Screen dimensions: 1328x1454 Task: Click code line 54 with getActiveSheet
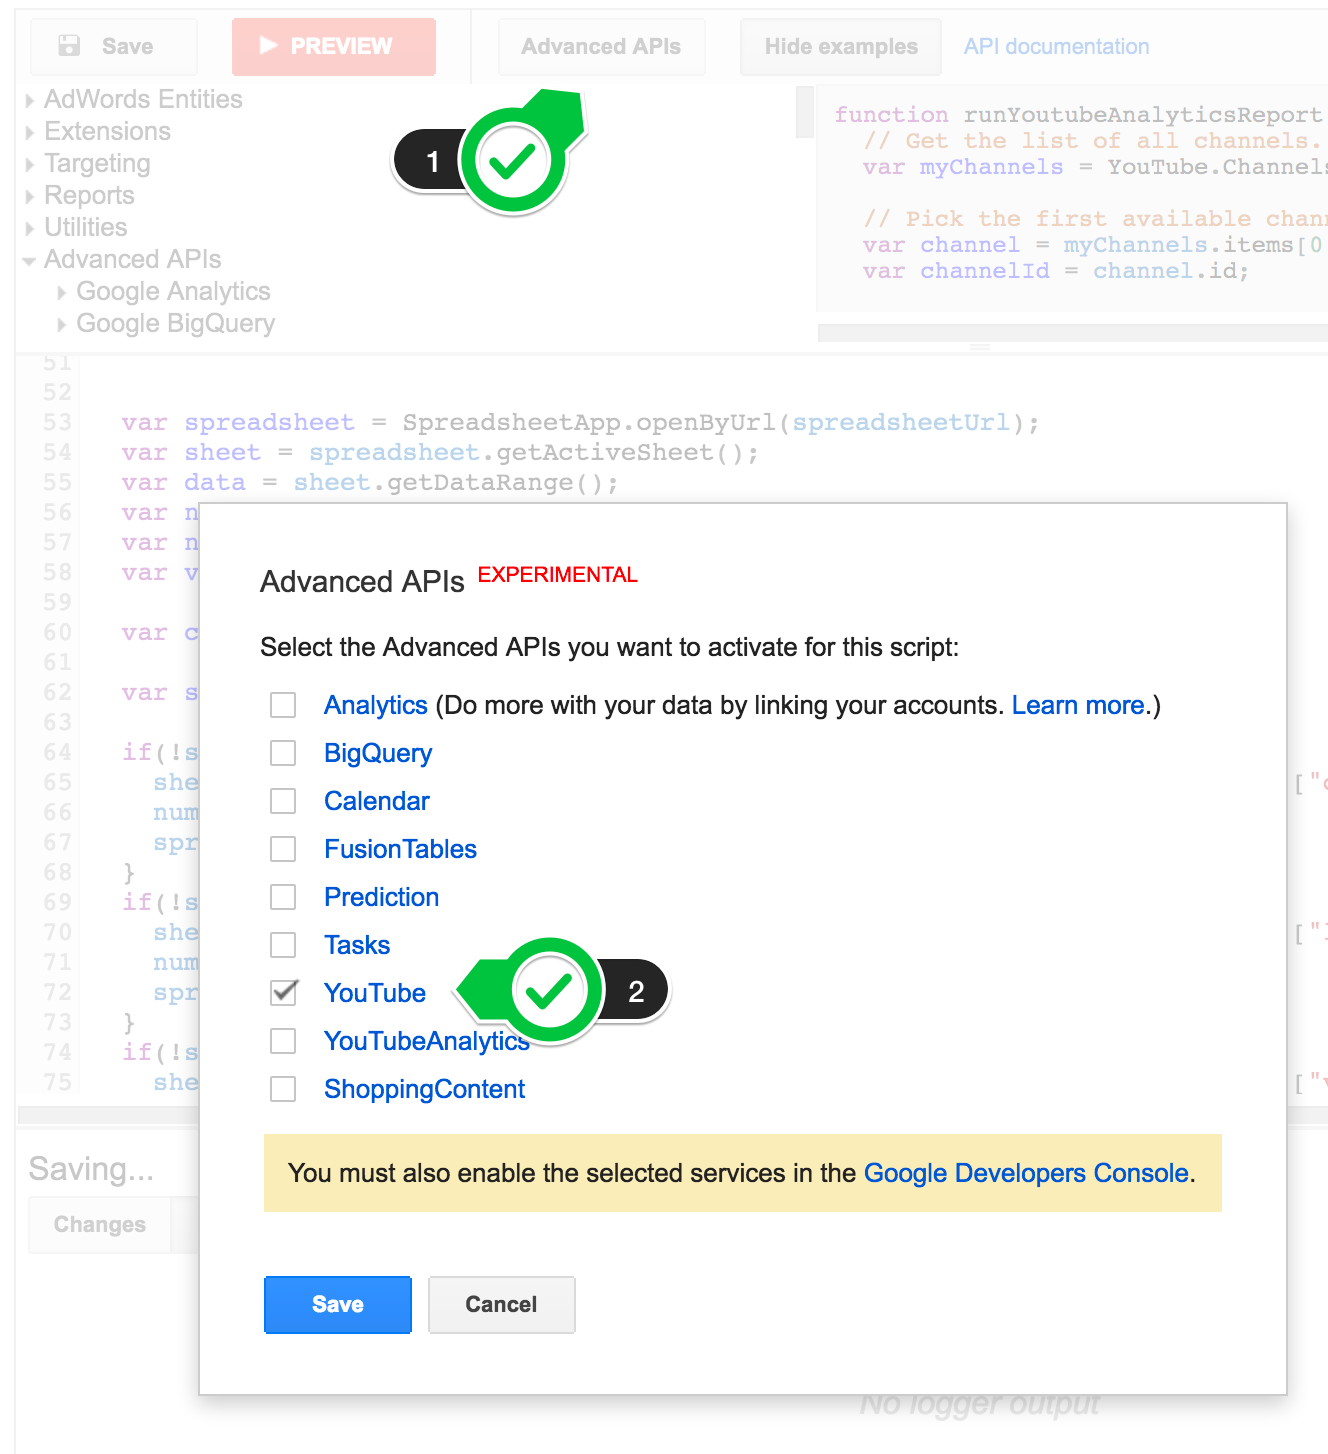(440, 453)
